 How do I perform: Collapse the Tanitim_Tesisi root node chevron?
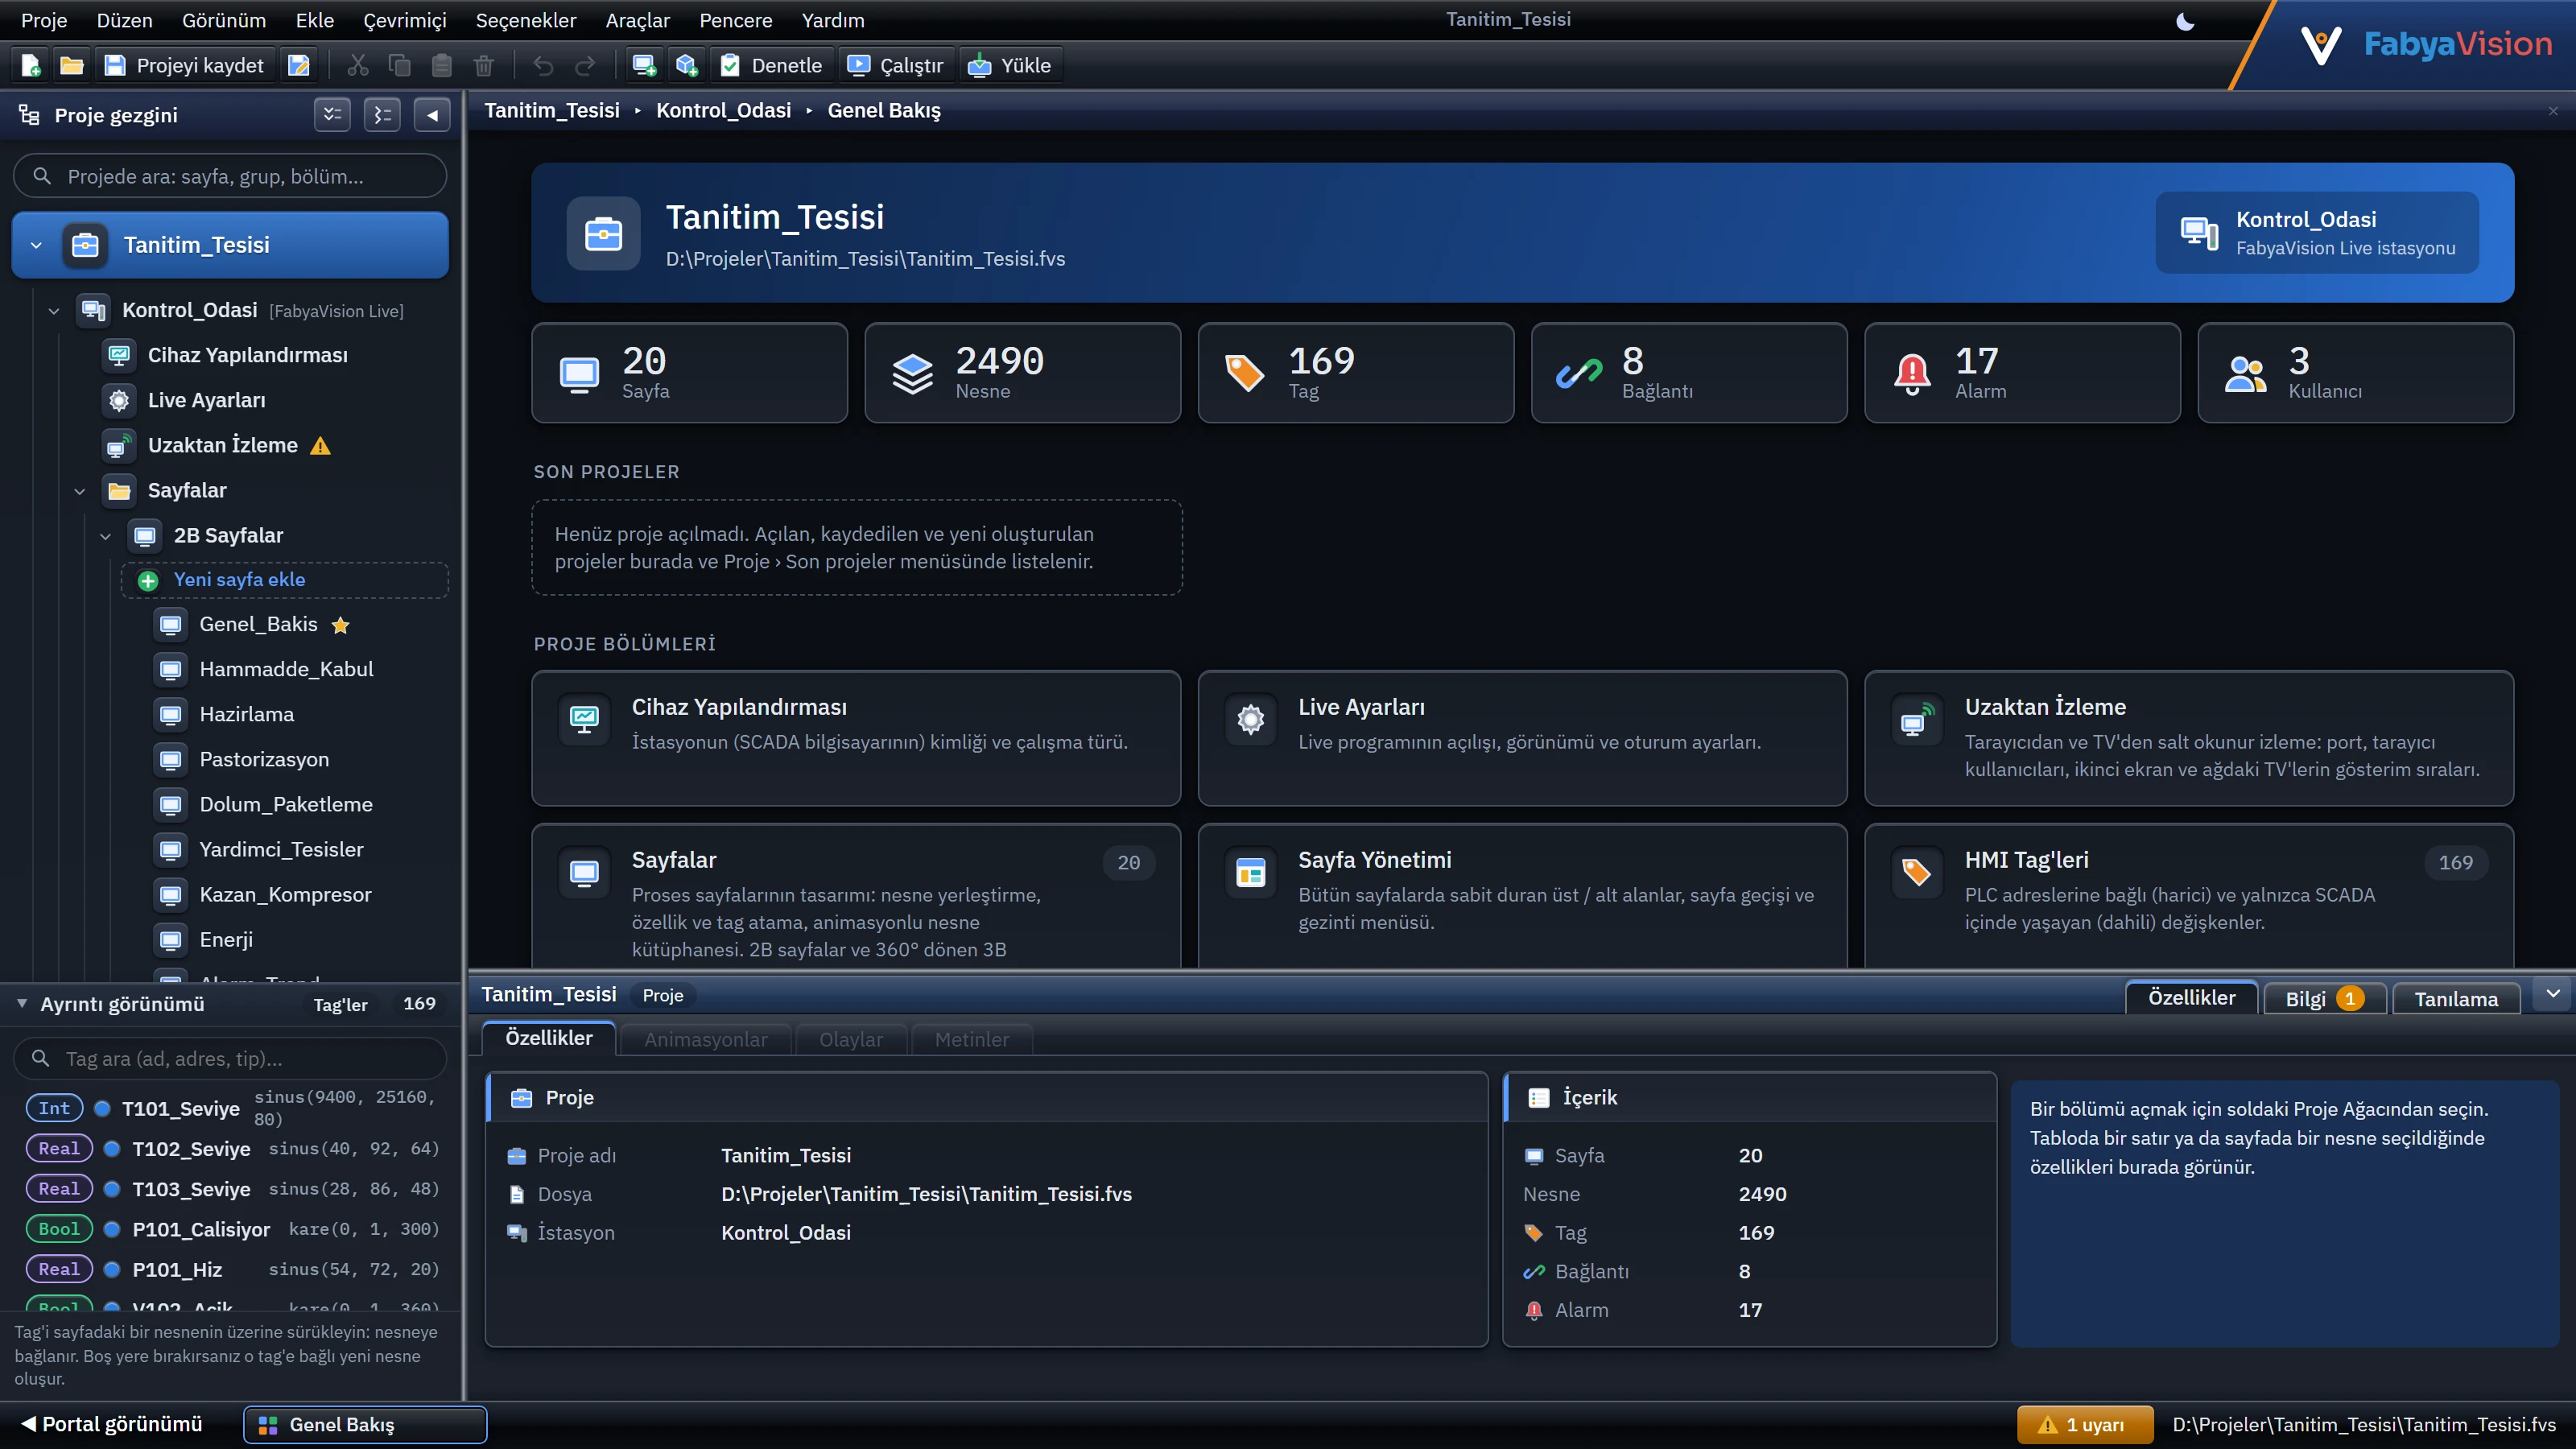click(x=37, y=245)
